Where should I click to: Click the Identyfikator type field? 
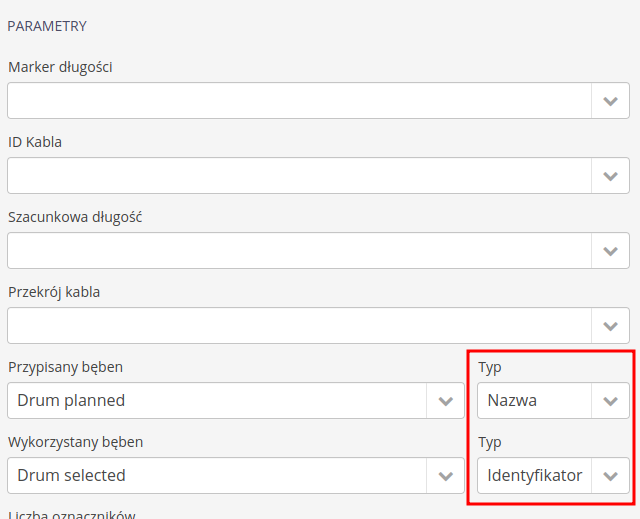coord(534,476)
